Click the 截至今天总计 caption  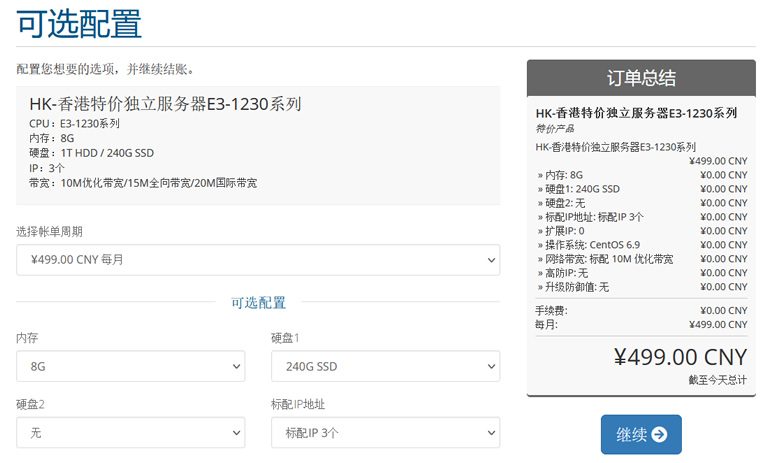pos(717,380)
